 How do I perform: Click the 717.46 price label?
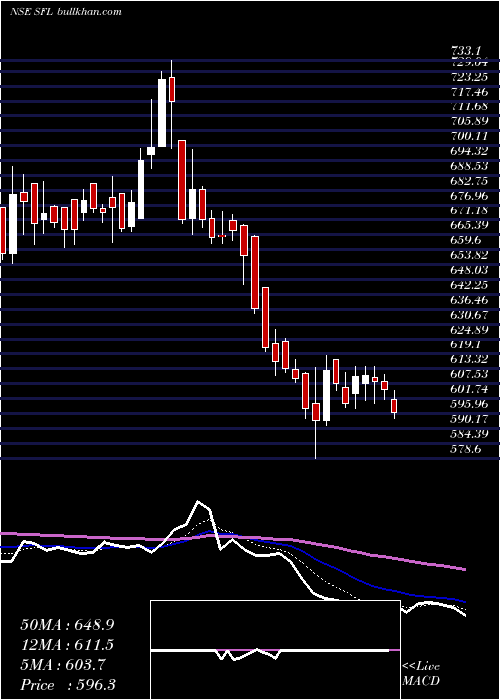[x=468, y=92]
